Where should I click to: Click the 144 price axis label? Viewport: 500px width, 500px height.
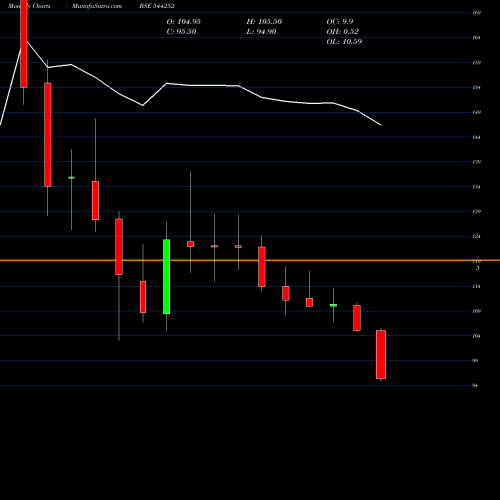coord(477,137)
